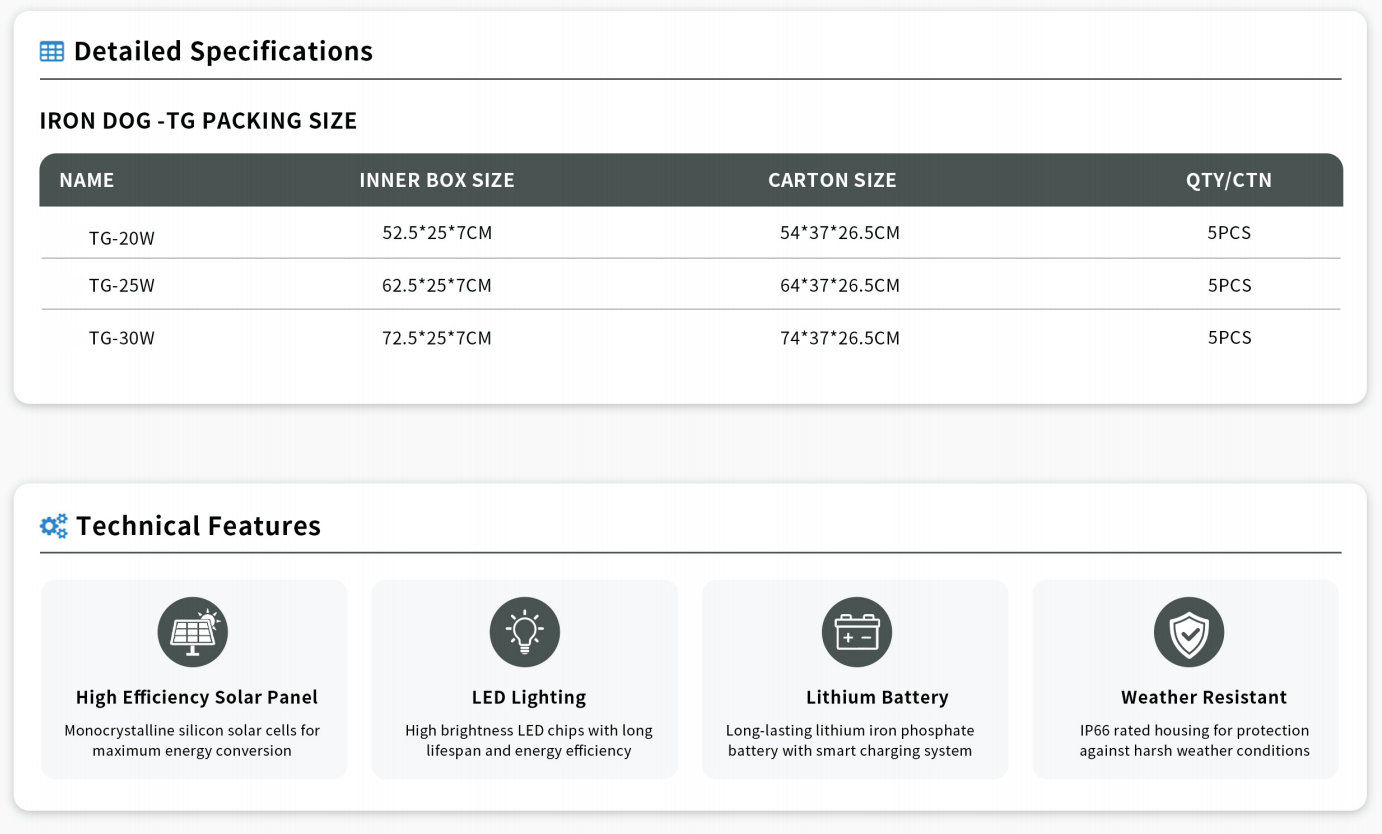Click the QTY/CTN column header
Image resolution: width=1382 pixels, height=834 pixels.
pyautogui.click(x=1229, y=180)
